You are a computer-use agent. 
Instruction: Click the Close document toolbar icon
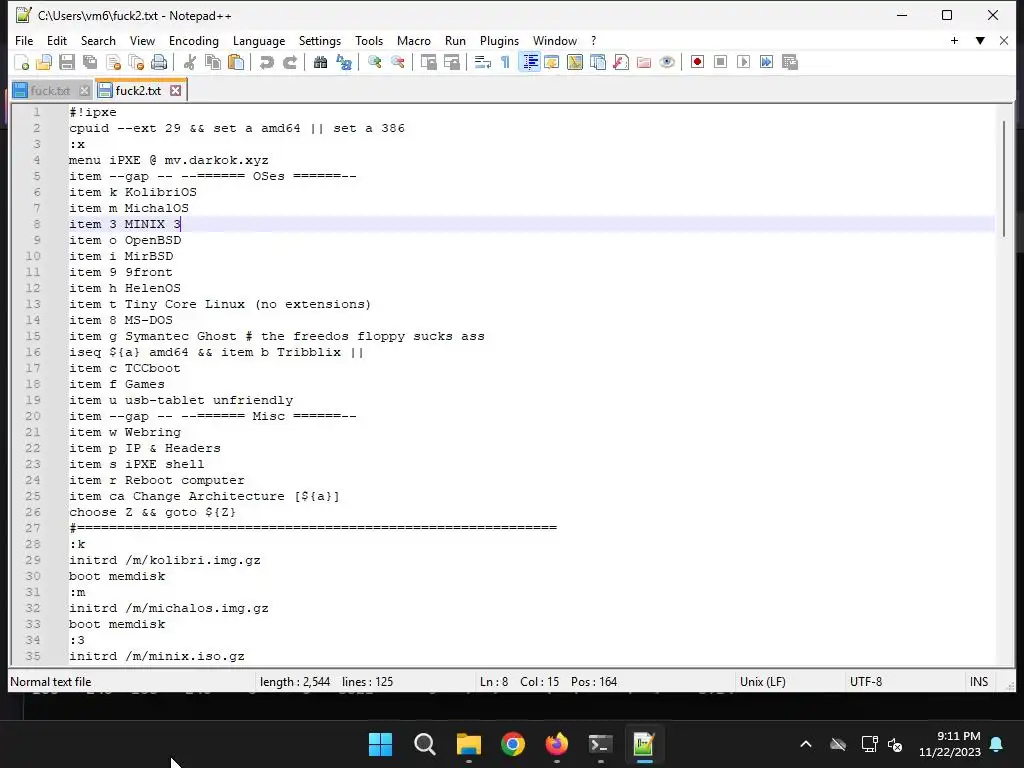(x=113, y=62)
